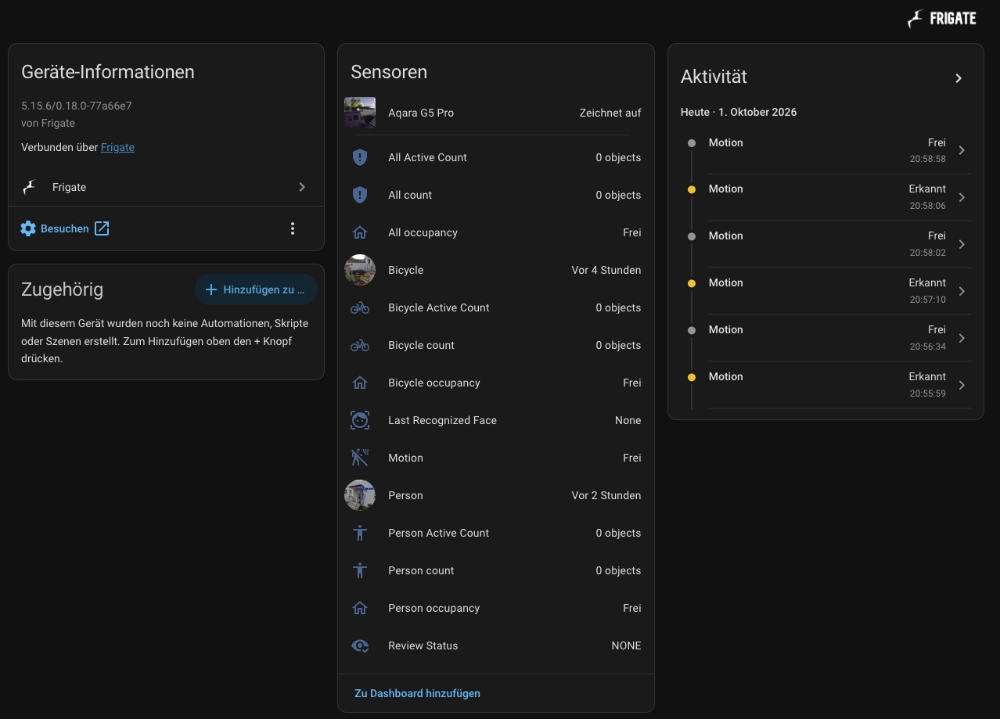Open Motion entry chevron at 20:58:06
This screenshot has width=1000, height=719.
(962, 198)
